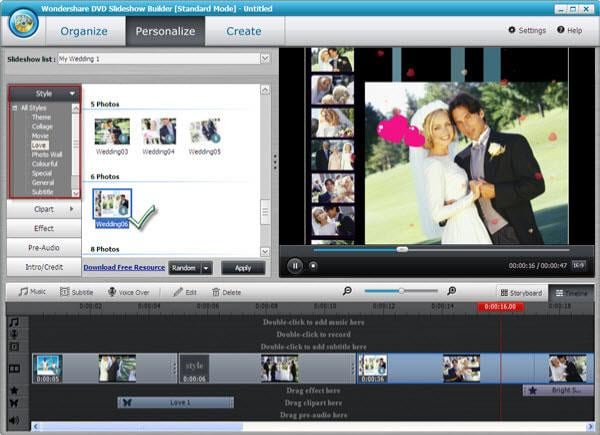Open the Effect panel

(x=44, y=228)
